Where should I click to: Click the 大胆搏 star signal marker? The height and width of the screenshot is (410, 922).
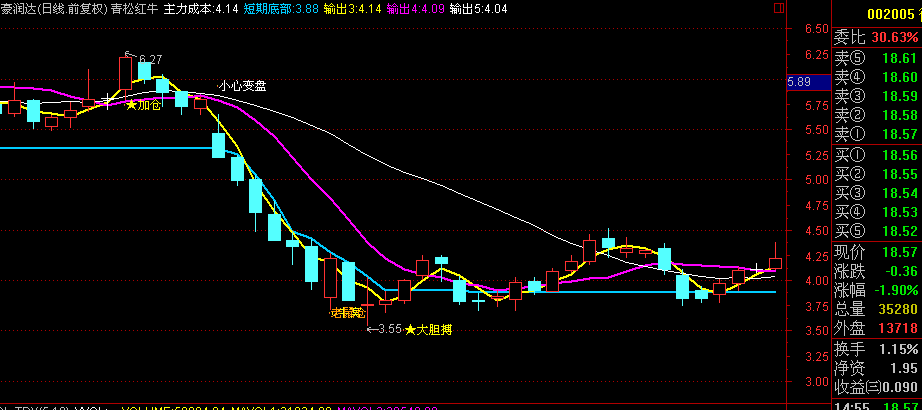428,329
